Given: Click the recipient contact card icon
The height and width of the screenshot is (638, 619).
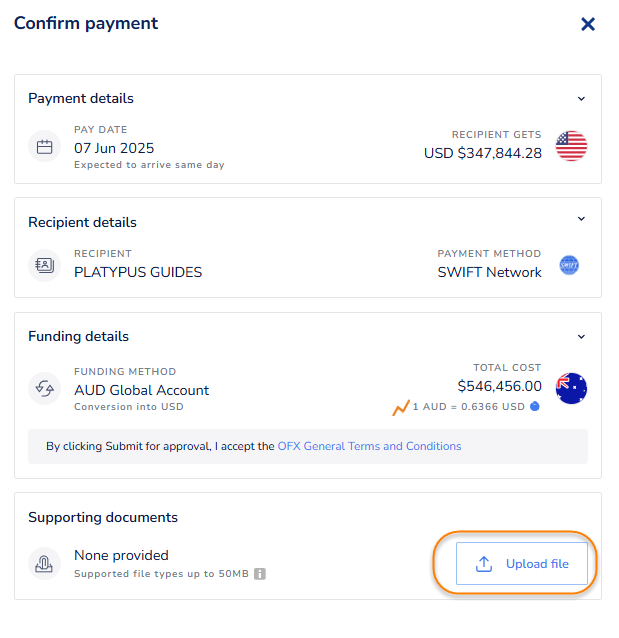Looking at the screenshot, I should (x=44, y=265).
